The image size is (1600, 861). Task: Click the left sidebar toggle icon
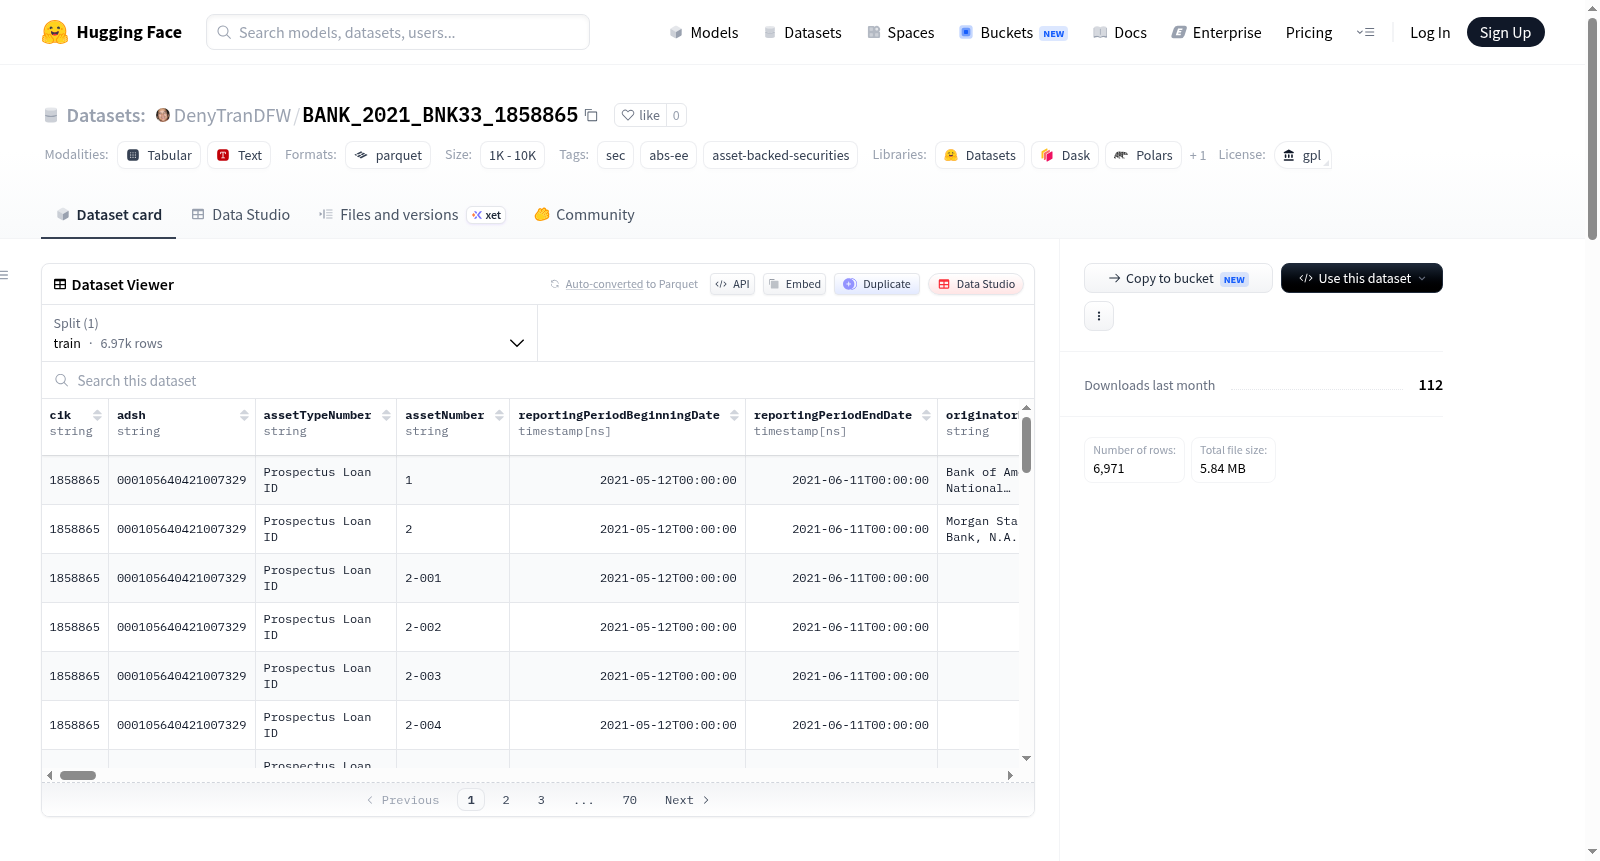[4, 275]
